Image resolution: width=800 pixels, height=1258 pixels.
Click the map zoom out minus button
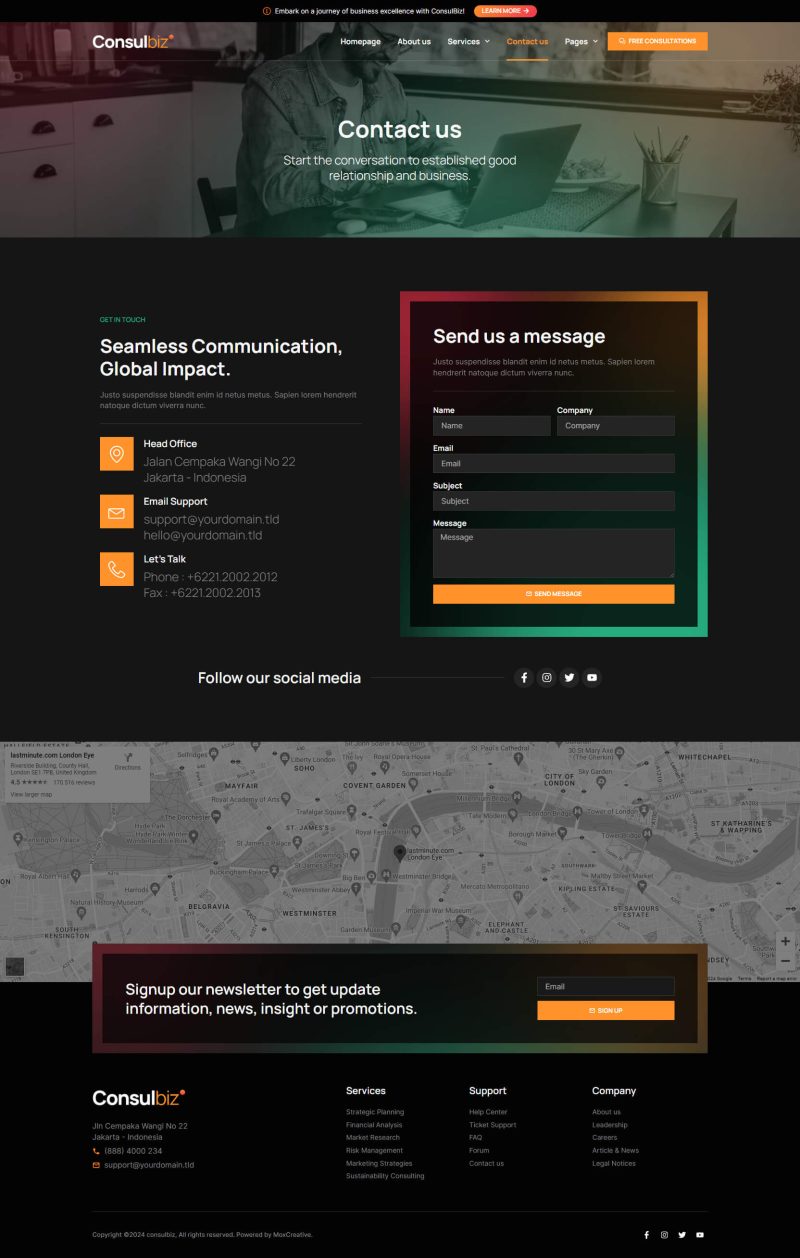click(785, 961)
